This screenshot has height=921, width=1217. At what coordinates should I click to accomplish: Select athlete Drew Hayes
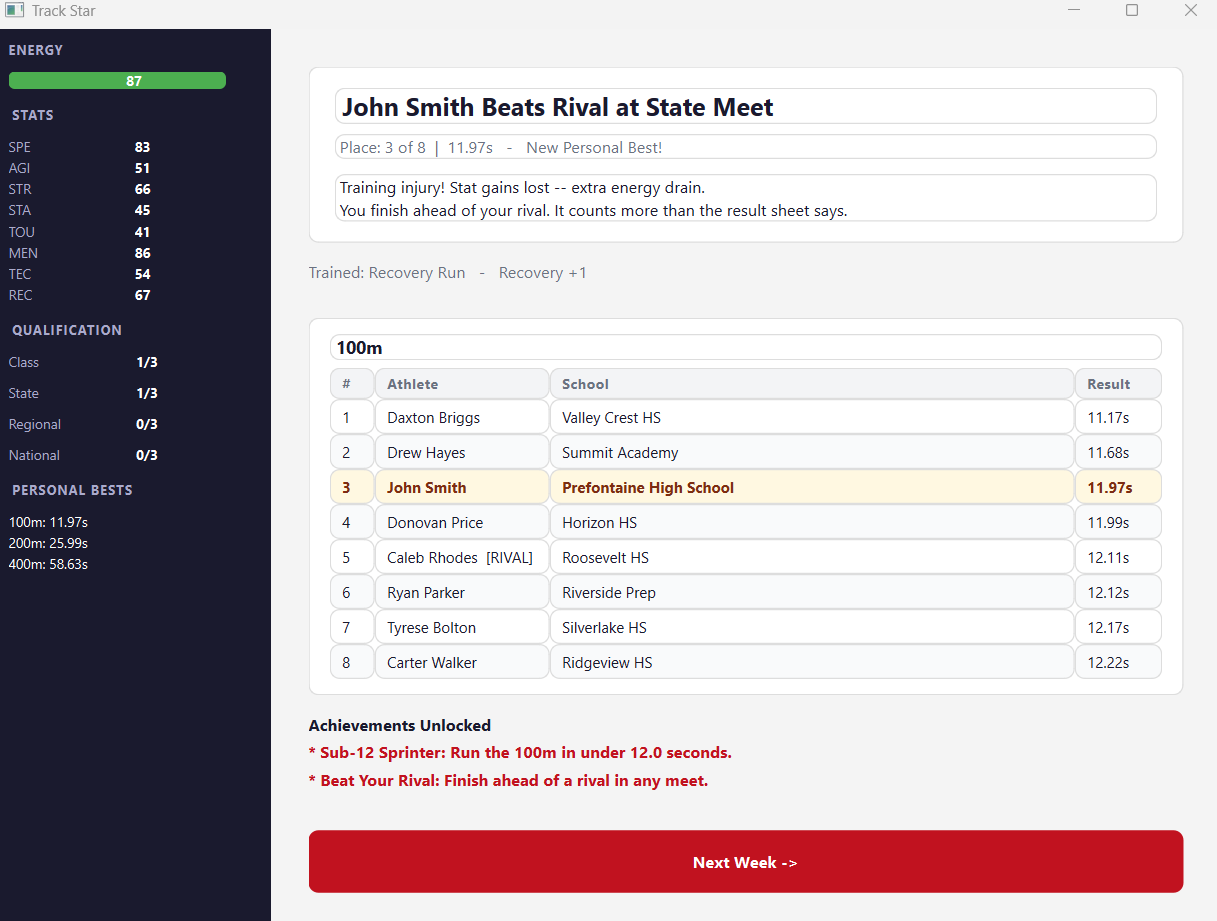(462, 452)
